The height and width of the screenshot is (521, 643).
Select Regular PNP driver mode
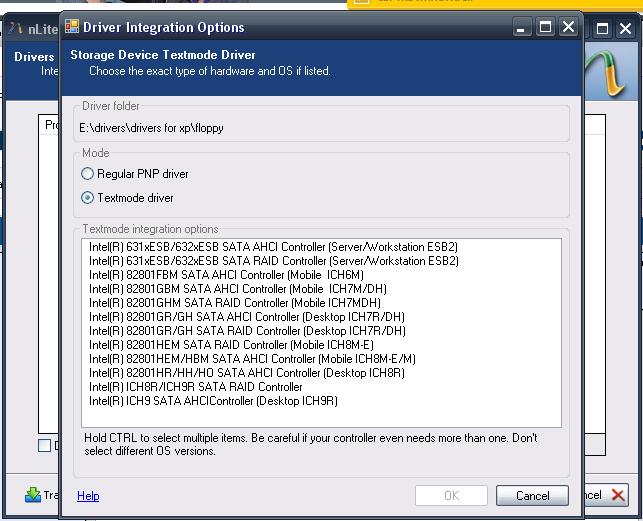tap(135, 174)
